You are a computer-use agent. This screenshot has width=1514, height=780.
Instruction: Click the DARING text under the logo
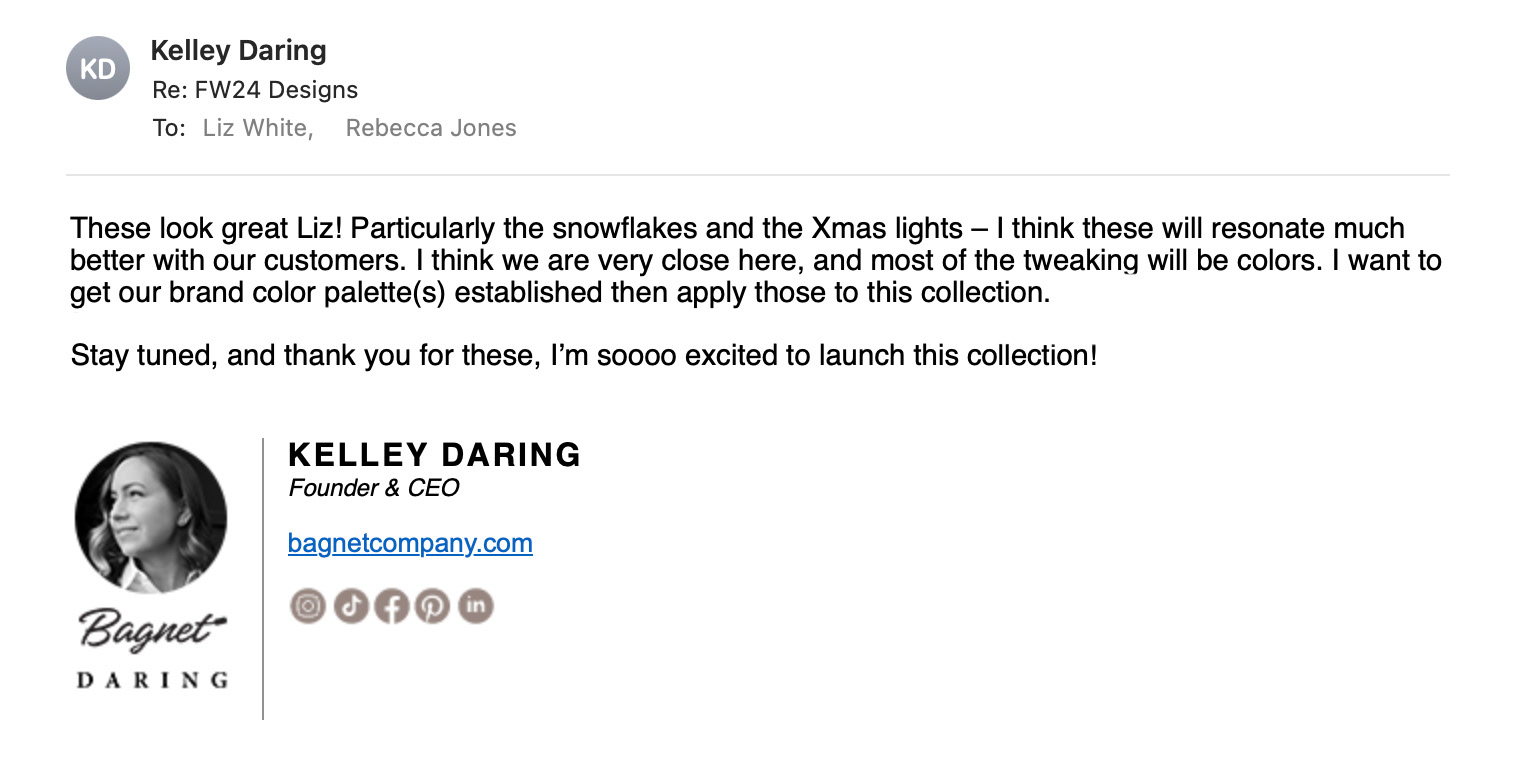(x=152, y=680)
